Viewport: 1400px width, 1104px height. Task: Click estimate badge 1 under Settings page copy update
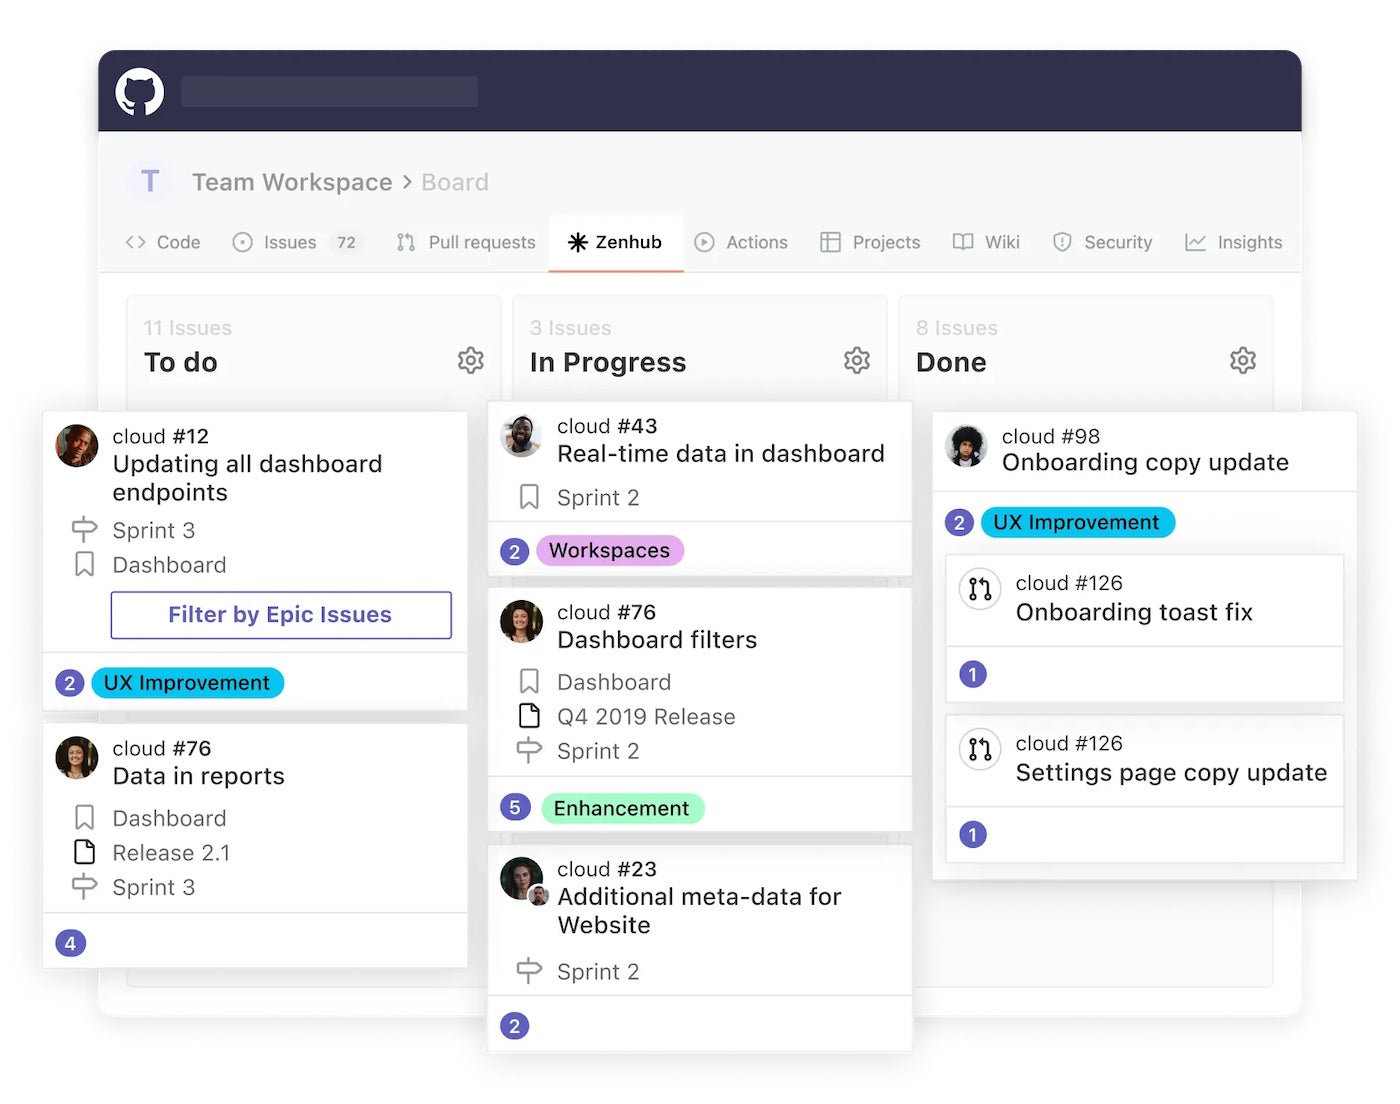point(973,834)
